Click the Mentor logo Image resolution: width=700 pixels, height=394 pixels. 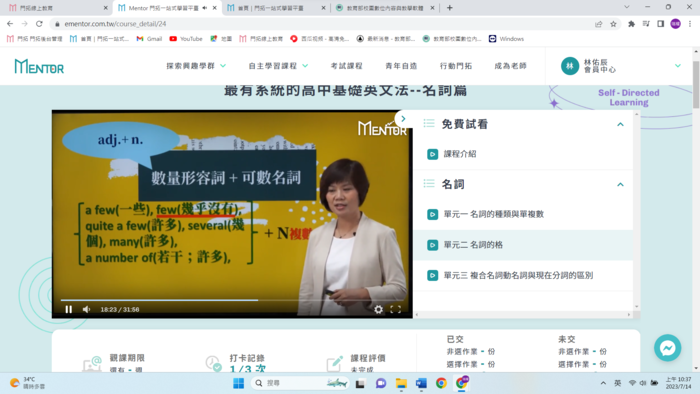39,66
